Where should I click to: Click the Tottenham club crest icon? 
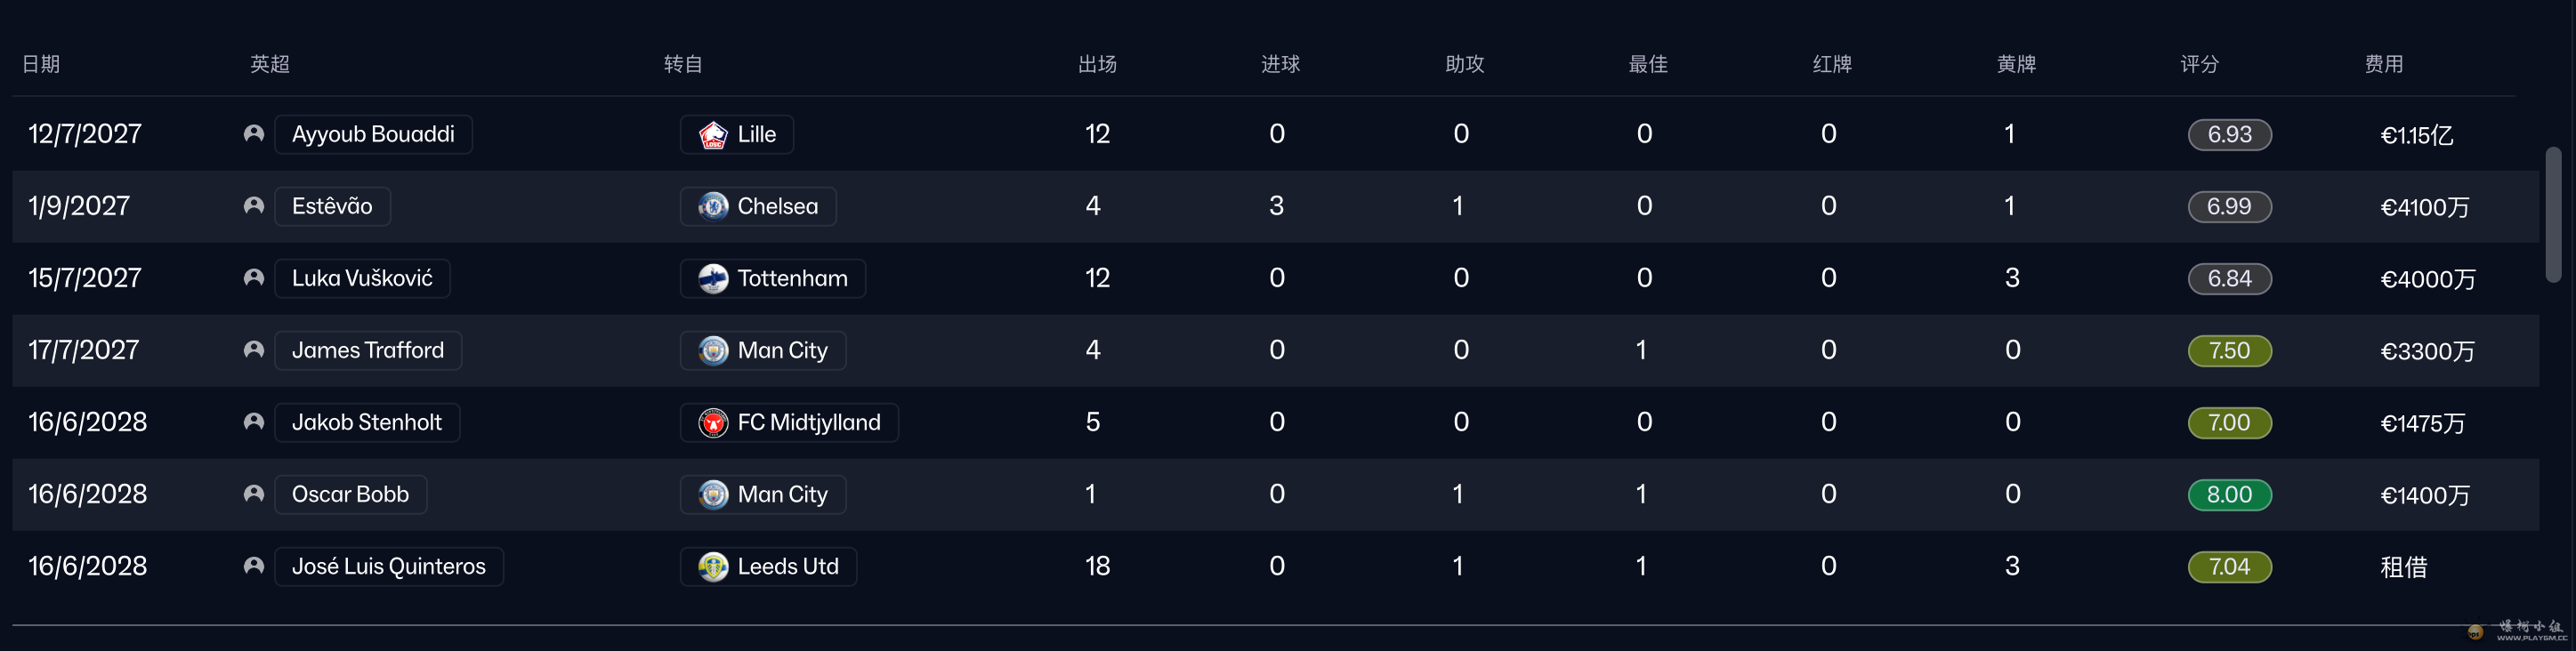(713, 279)
